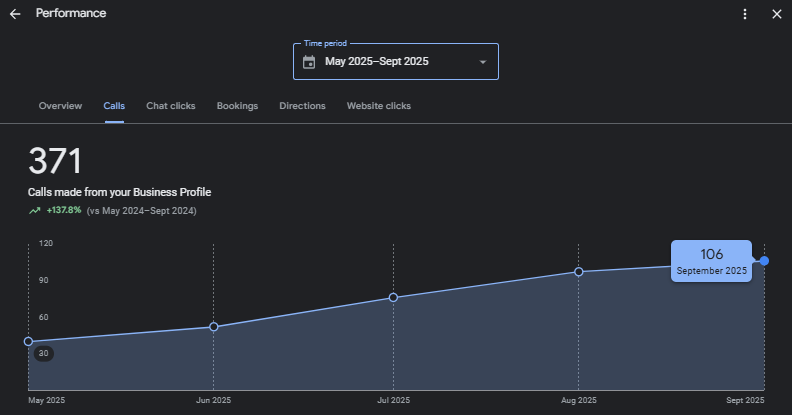The image size is (792, 415).
Task: Go to the Bookings tab
Action: 237,106
